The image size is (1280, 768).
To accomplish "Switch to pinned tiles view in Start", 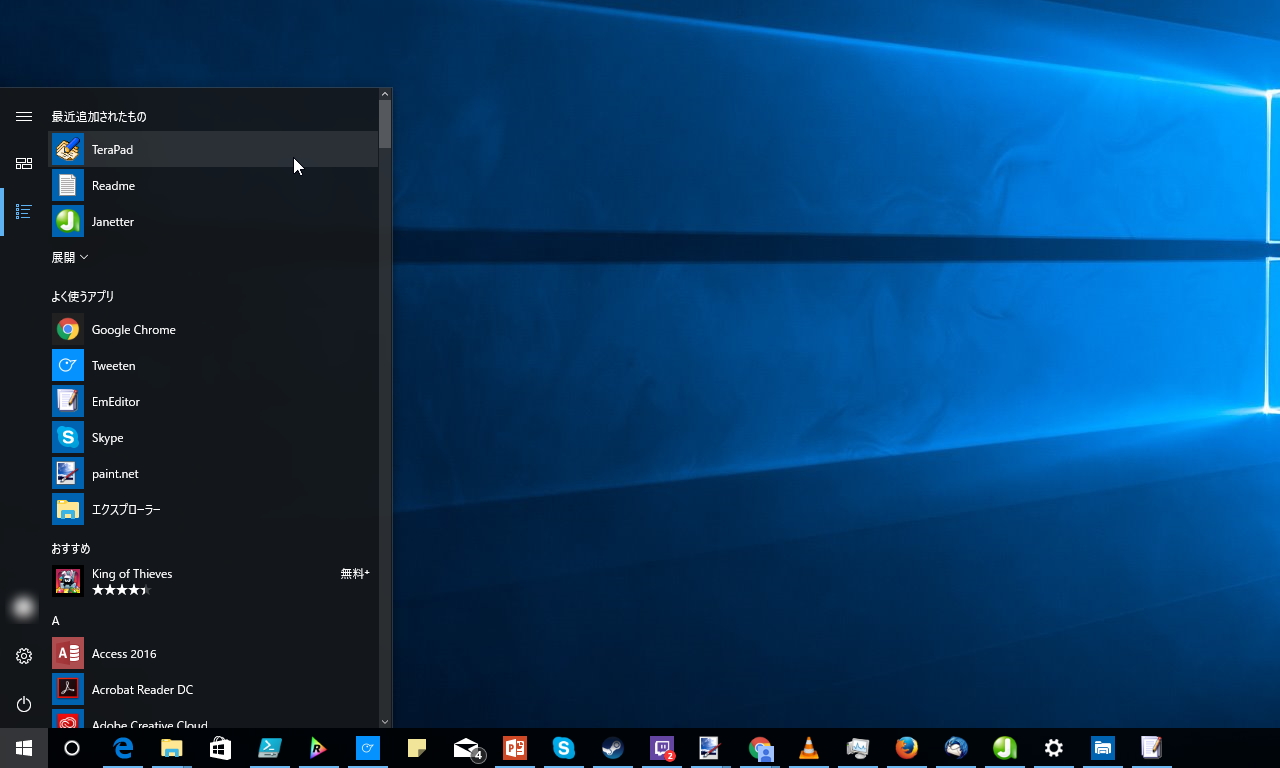I will (24, 164).
